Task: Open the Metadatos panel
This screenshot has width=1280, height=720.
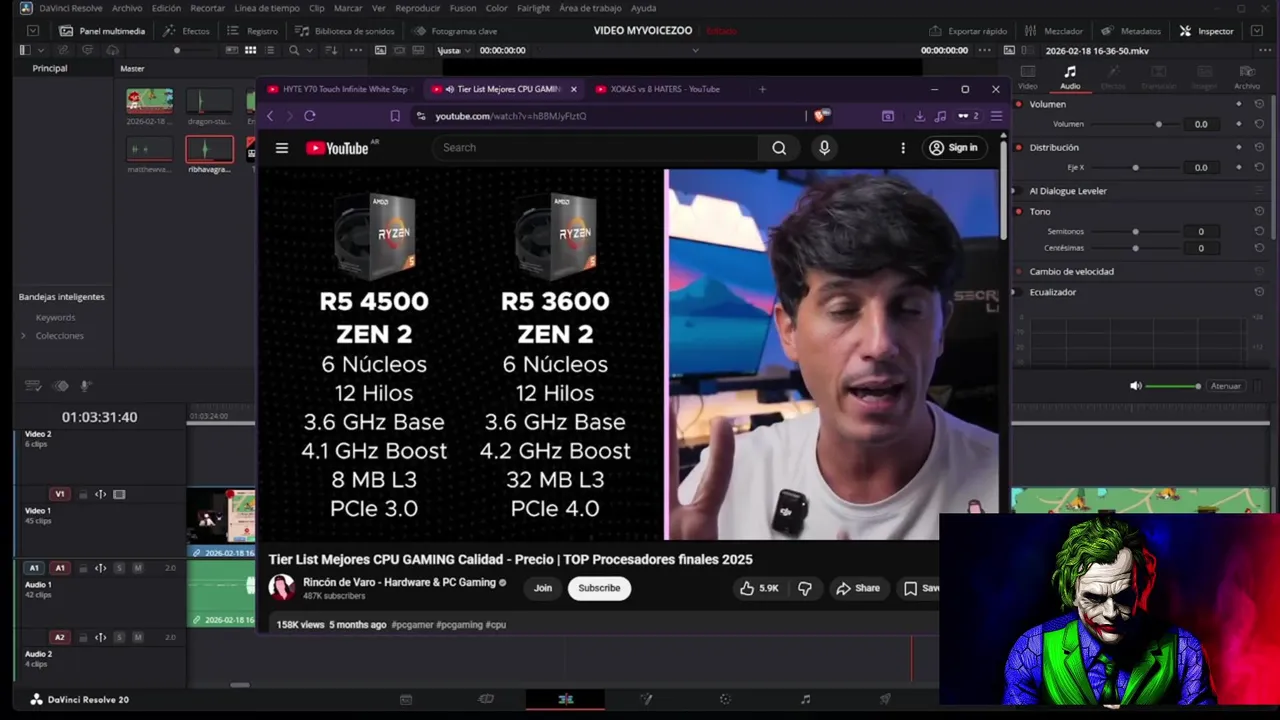Action: [1131, 31]
